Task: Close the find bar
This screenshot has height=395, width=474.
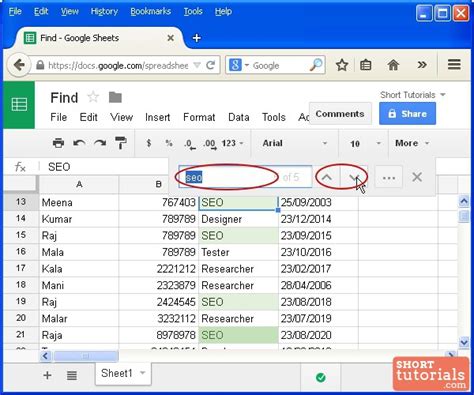Action: tap(417, 177)
